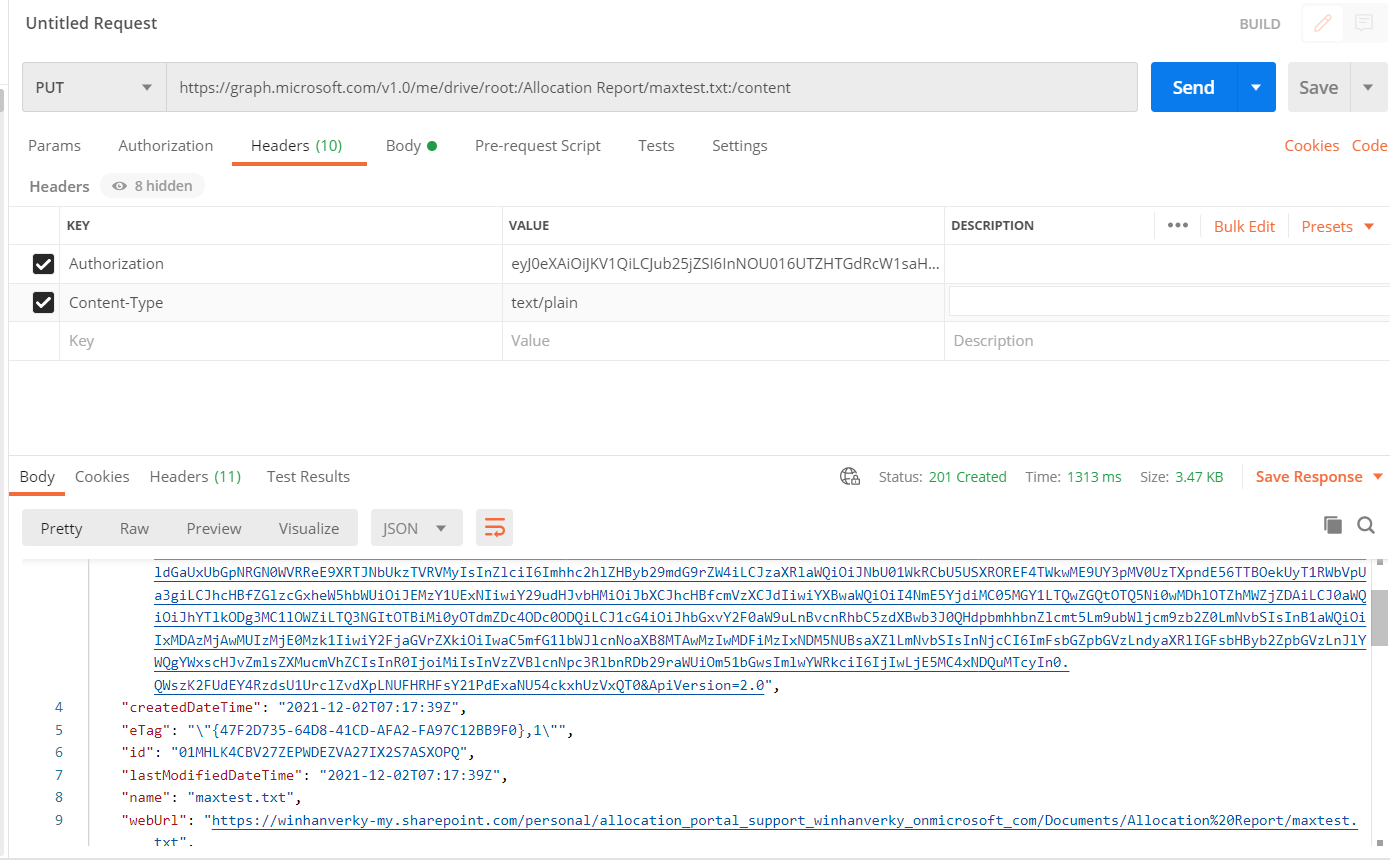Click the Bulk Edit link
1390x863 pixels.
pos(1244,226)
